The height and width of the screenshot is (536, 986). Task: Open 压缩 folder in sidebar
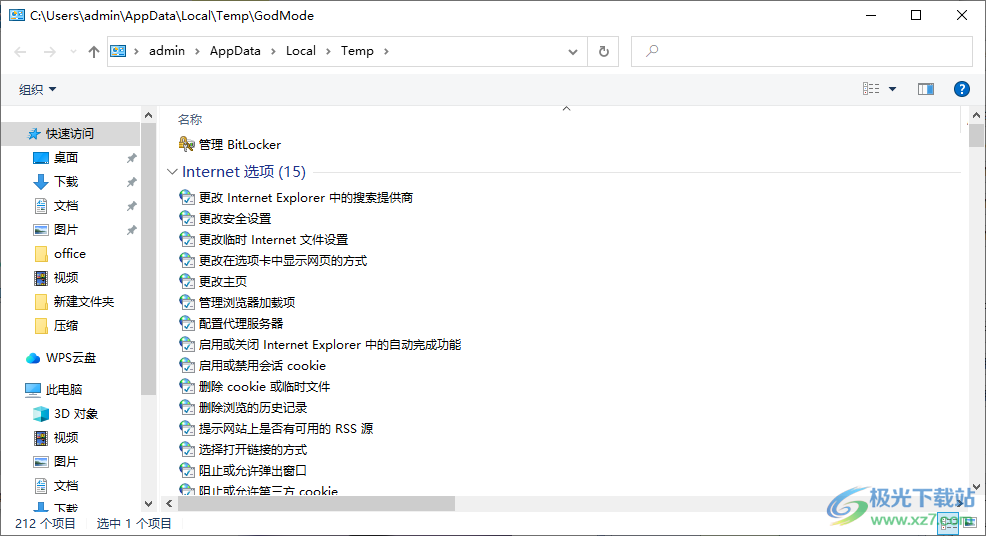[66, 325]
